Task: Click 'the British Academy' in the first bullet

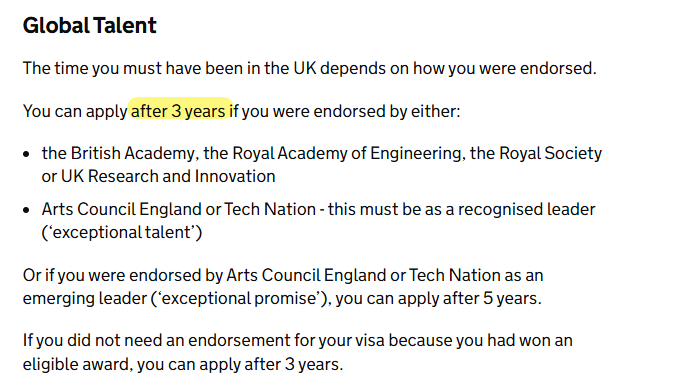Action: 118,153
